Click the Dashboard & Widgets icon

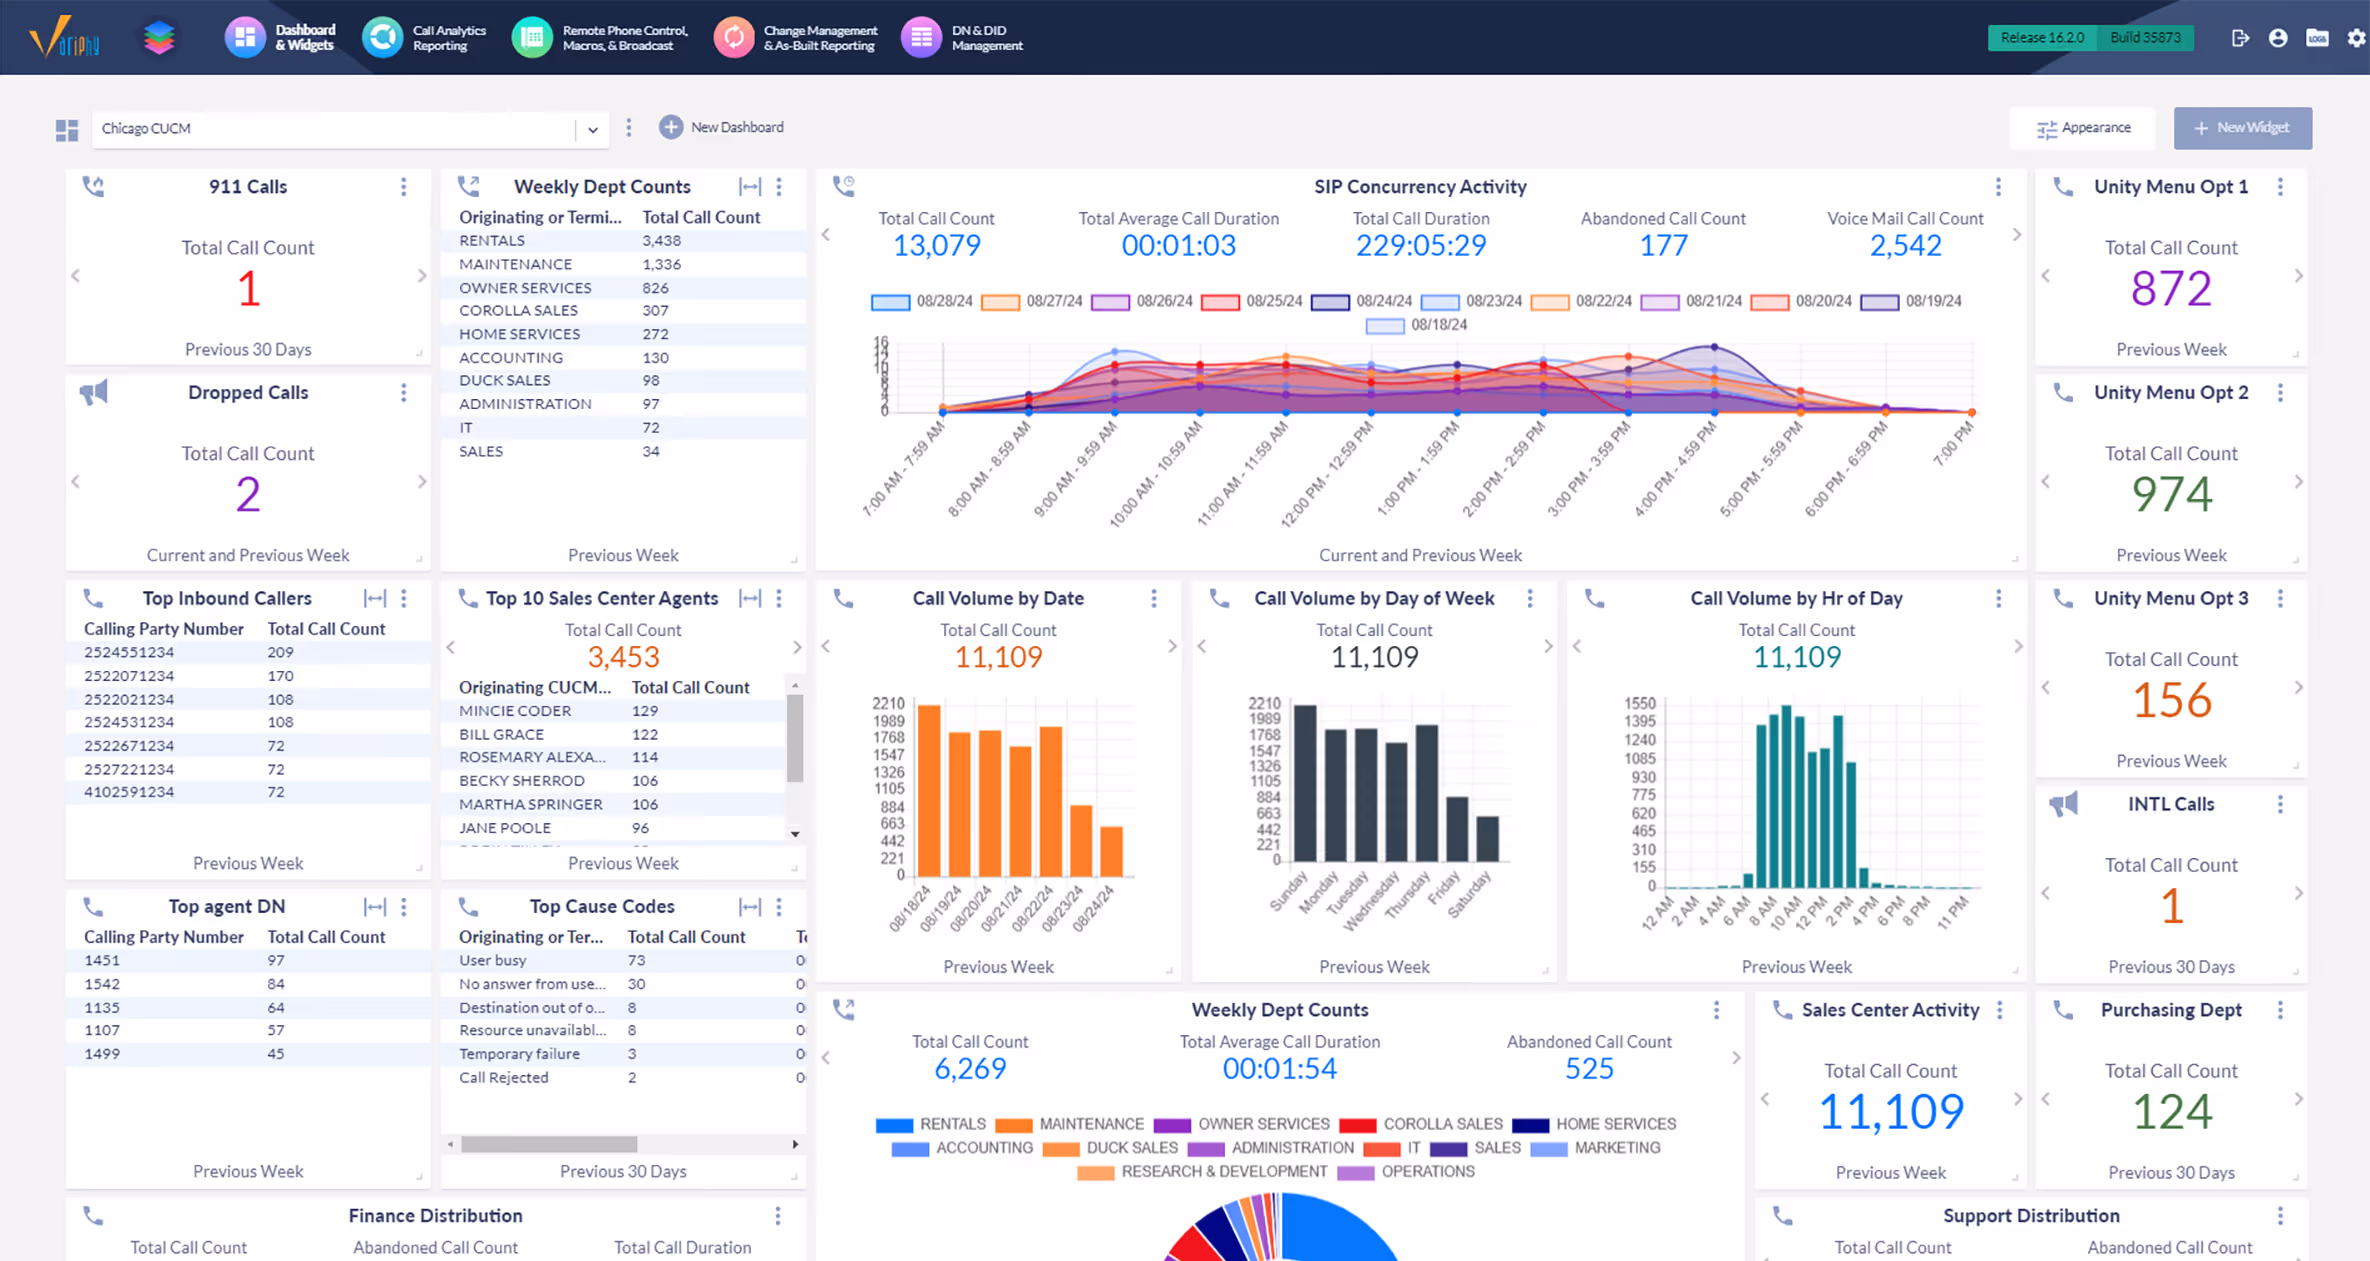click(244, 38)
